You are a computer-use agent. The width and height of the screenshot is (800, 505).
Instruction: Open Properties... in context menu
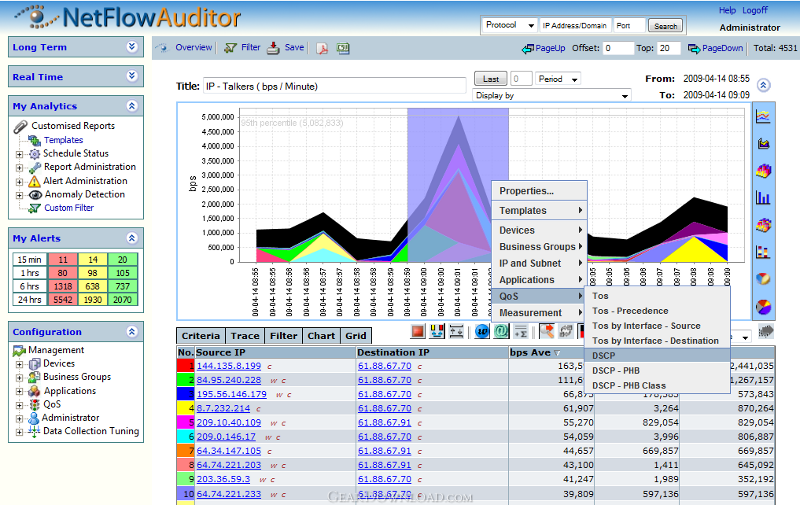539,191
